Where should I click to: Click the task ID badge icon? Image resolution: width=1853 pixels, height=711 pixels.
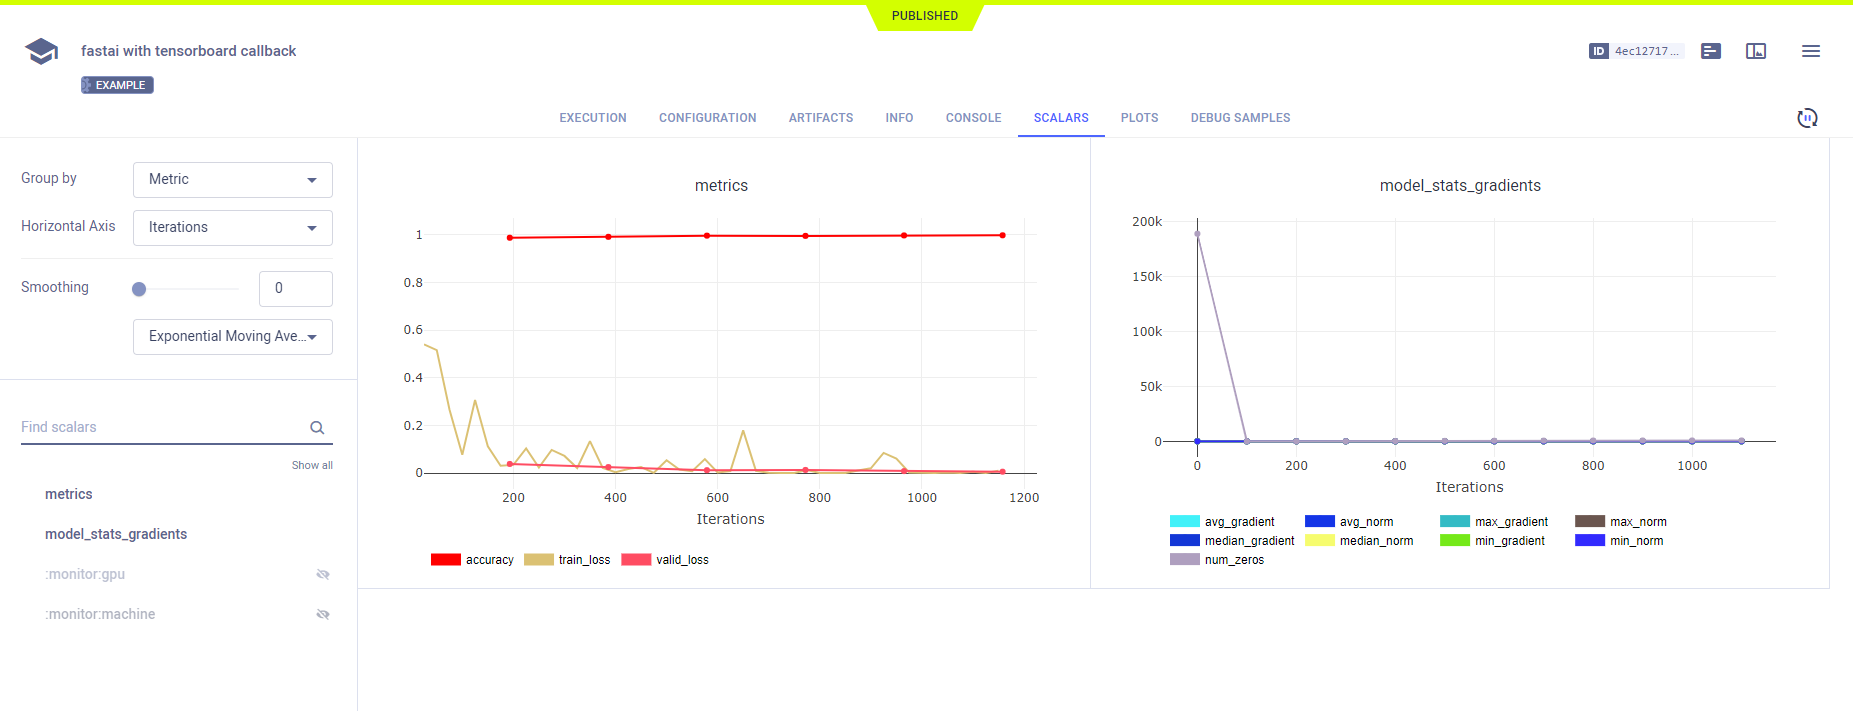click(x=1598, y=51)
